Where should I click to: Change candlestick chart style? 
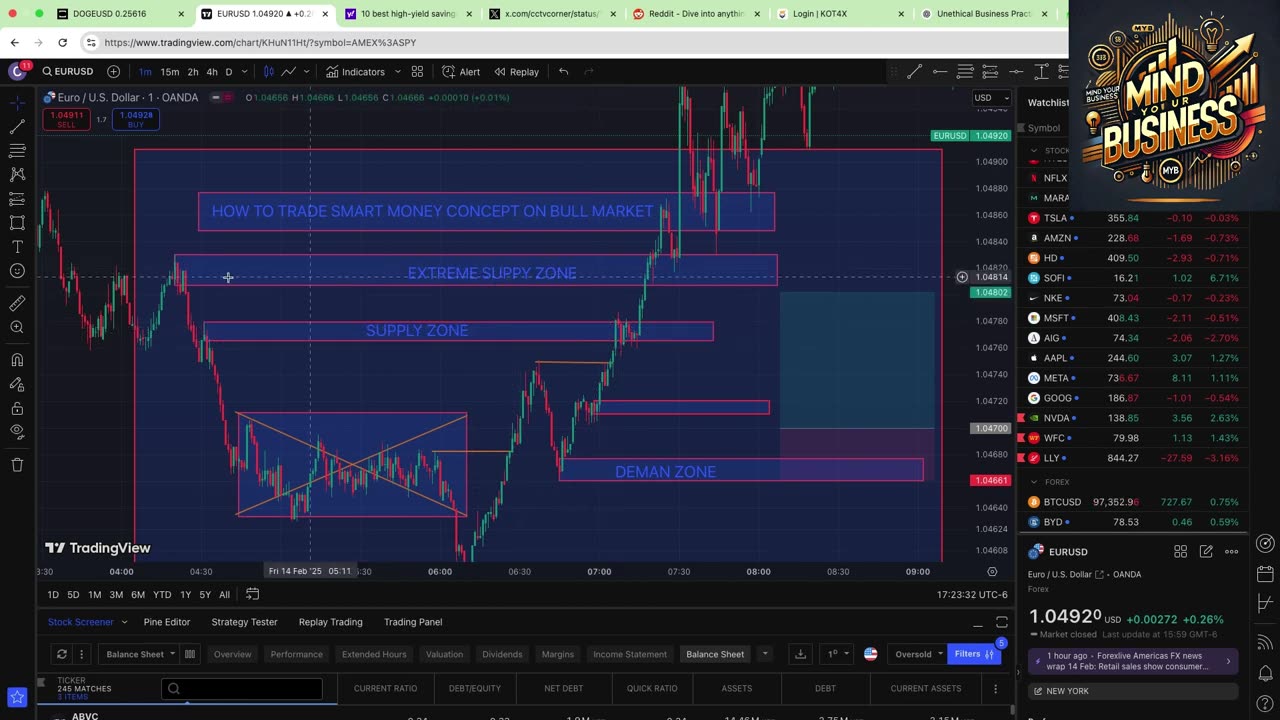pos(268,72)
